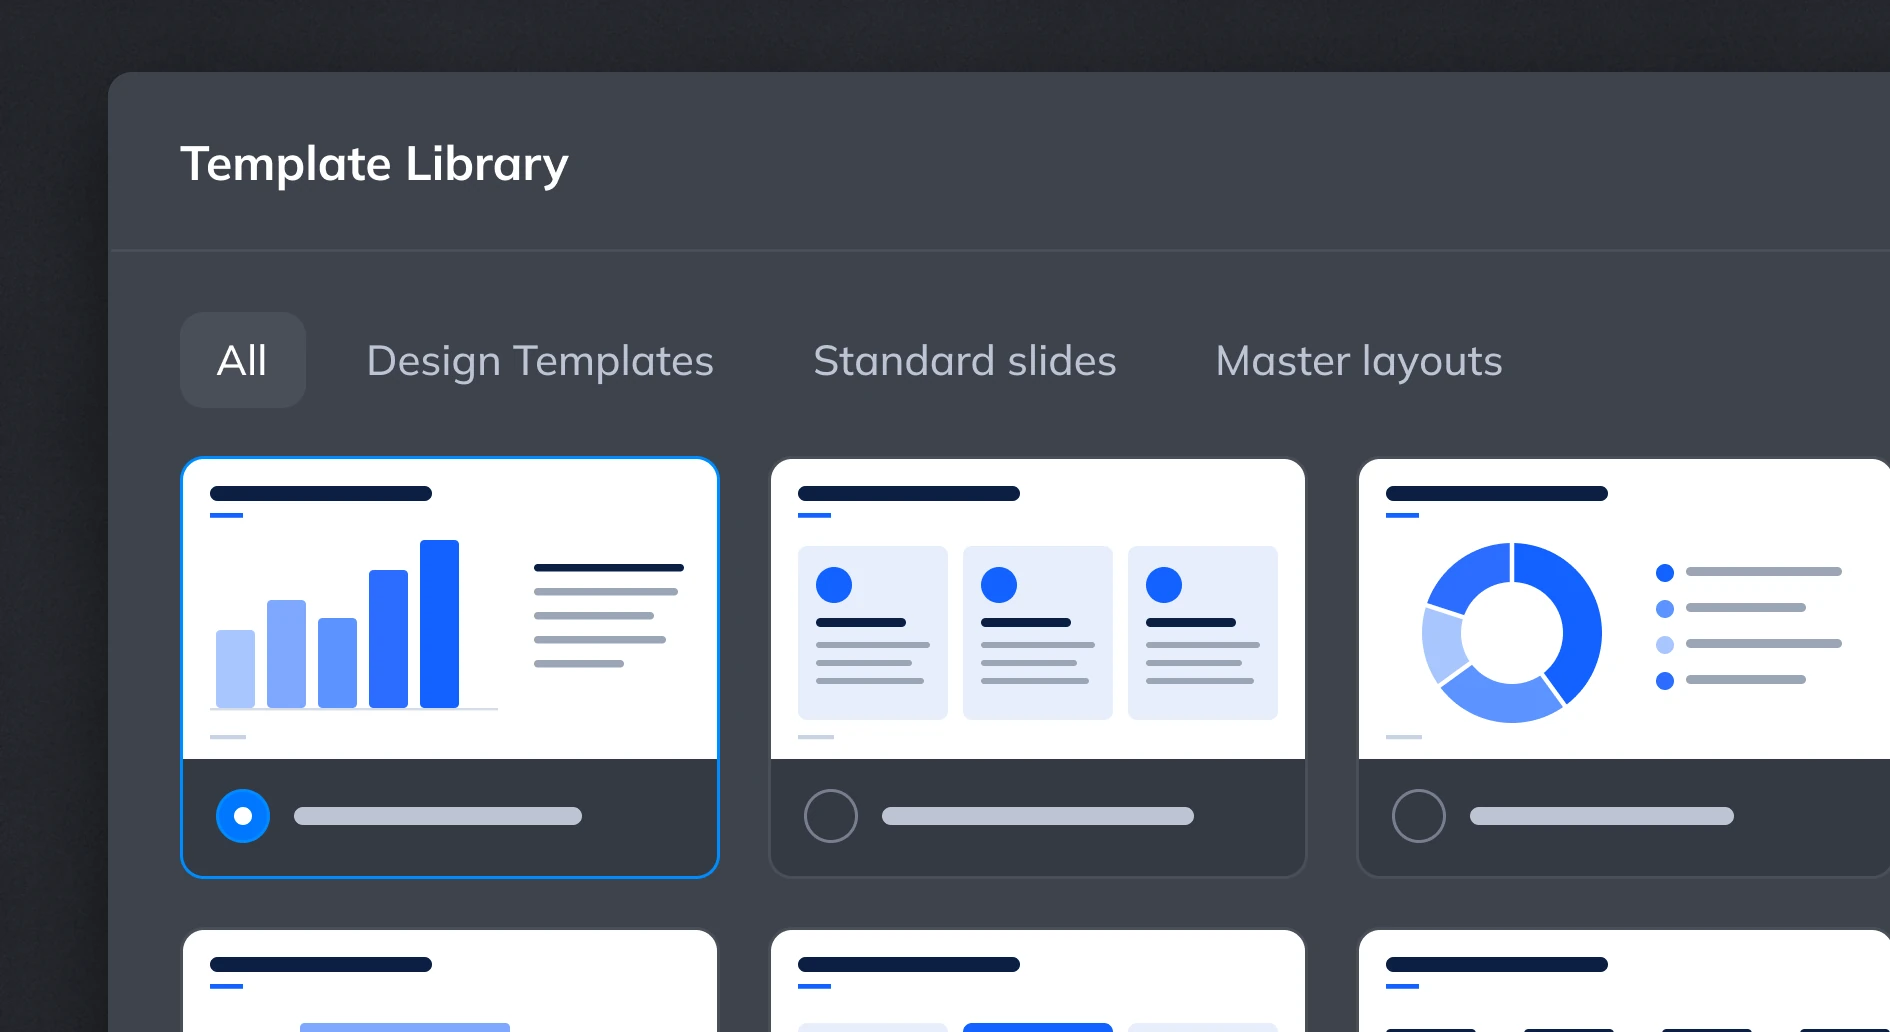Open the bar chart slide thumbnail

tap(450, 609)
